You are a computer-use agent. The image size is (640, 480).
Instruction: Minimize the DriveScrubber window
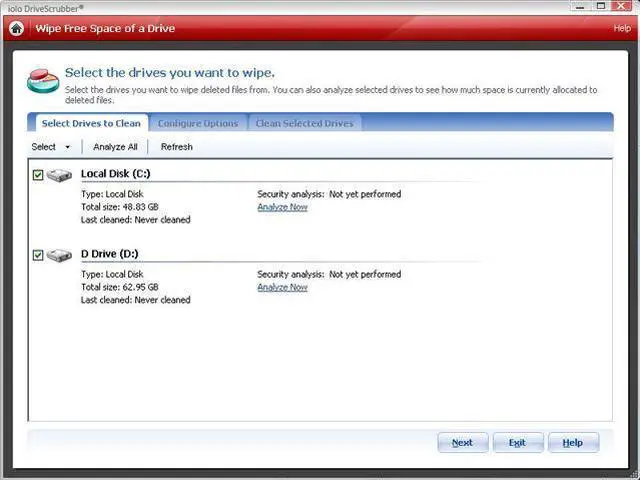pos(580,6)
